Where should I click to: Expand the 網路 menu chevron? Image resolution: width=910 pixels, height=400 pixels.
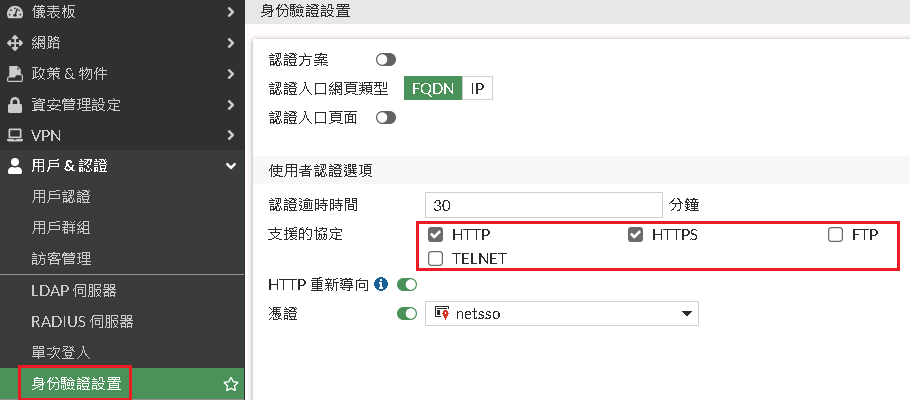[231, 43]
